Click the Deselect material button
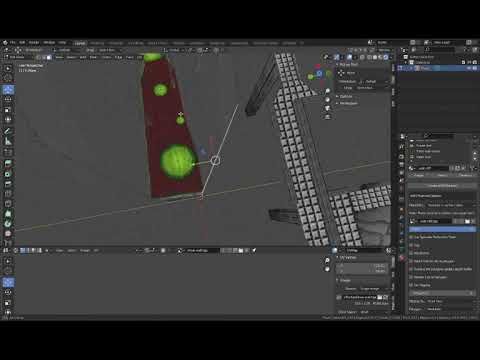480x360 pixels. click(x=465, y=175)
